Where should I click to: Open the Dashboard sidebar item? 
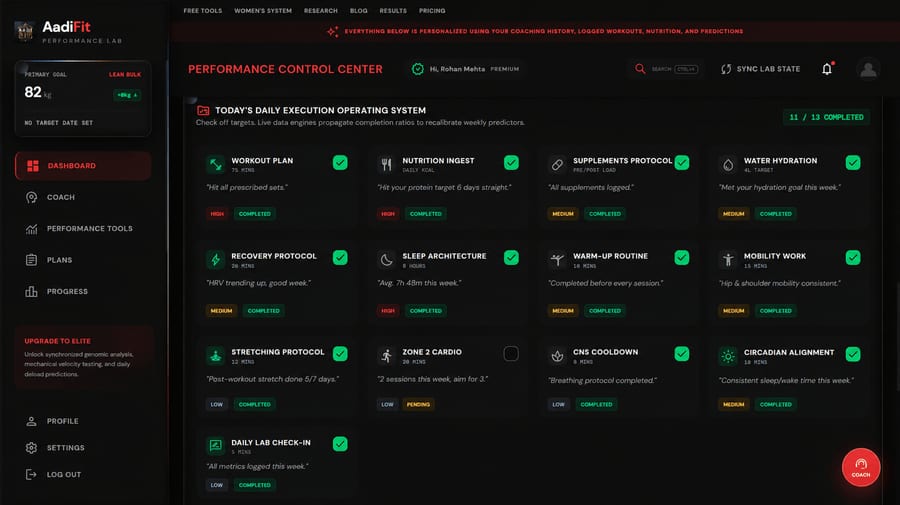83,166
